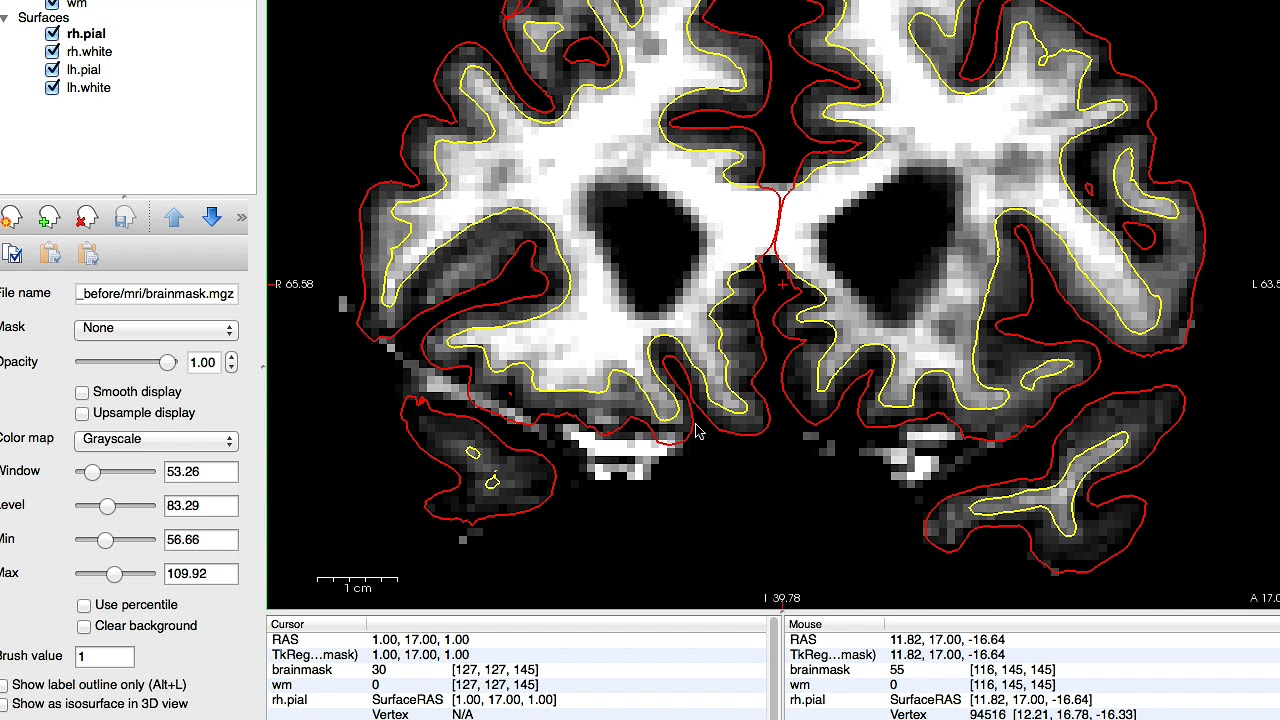Viewport: 1280px width, 720px height.
Task: Click the '1 cm' scale bar label
Action: click(357, 588)
